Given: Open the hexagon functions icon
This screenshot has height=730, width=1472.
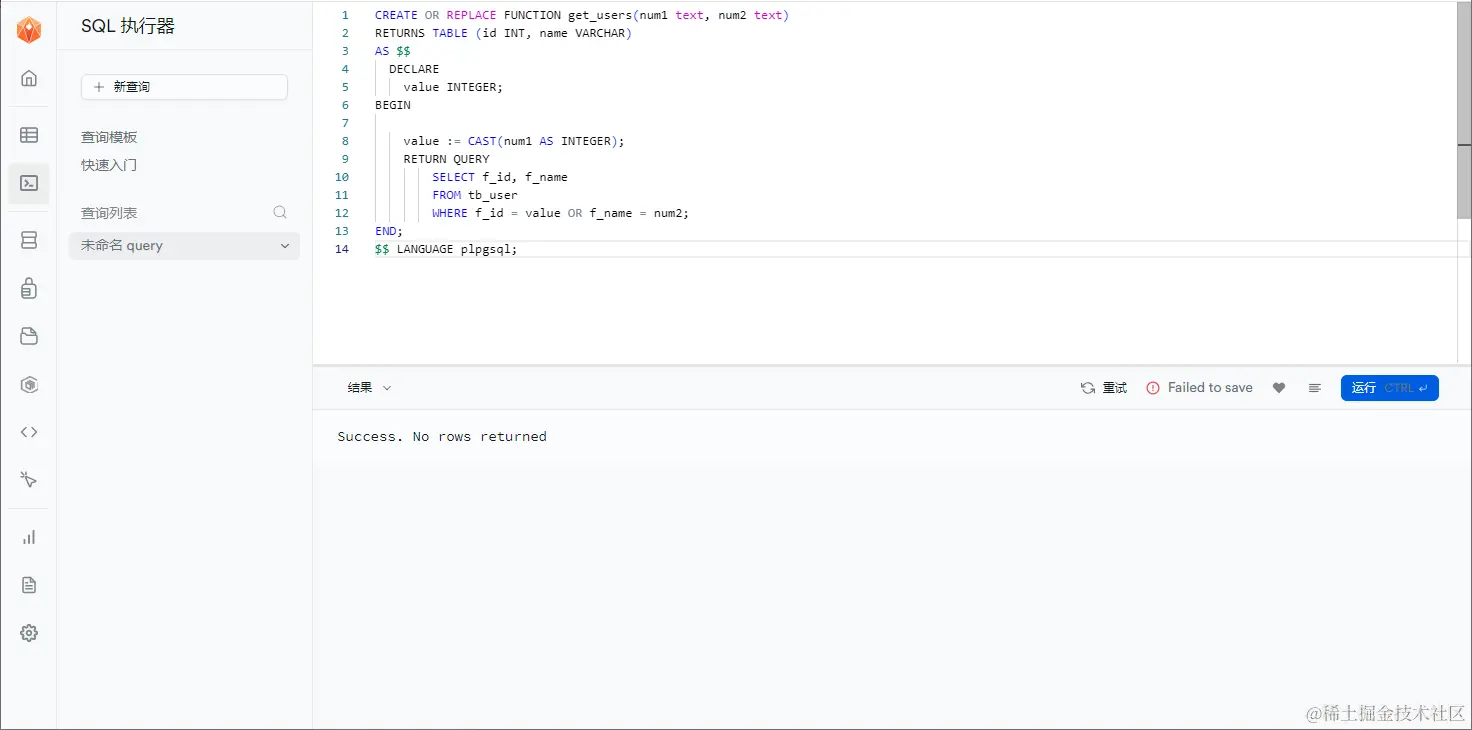Looking at the screenshot, I should tap(29, 384).
